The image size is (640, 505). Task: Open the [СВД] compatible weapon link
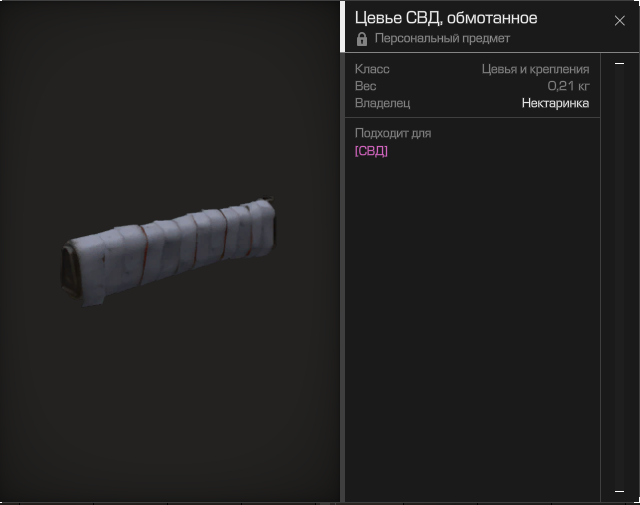[371, 151]
